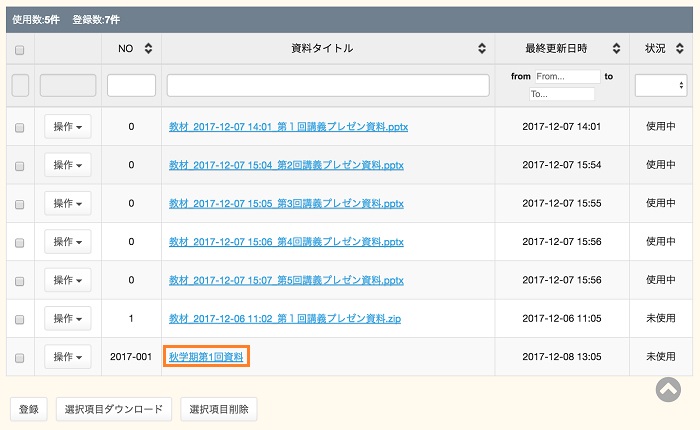
Task: Open the 状況 filter dropdown
Action: [x=660, y=86]
